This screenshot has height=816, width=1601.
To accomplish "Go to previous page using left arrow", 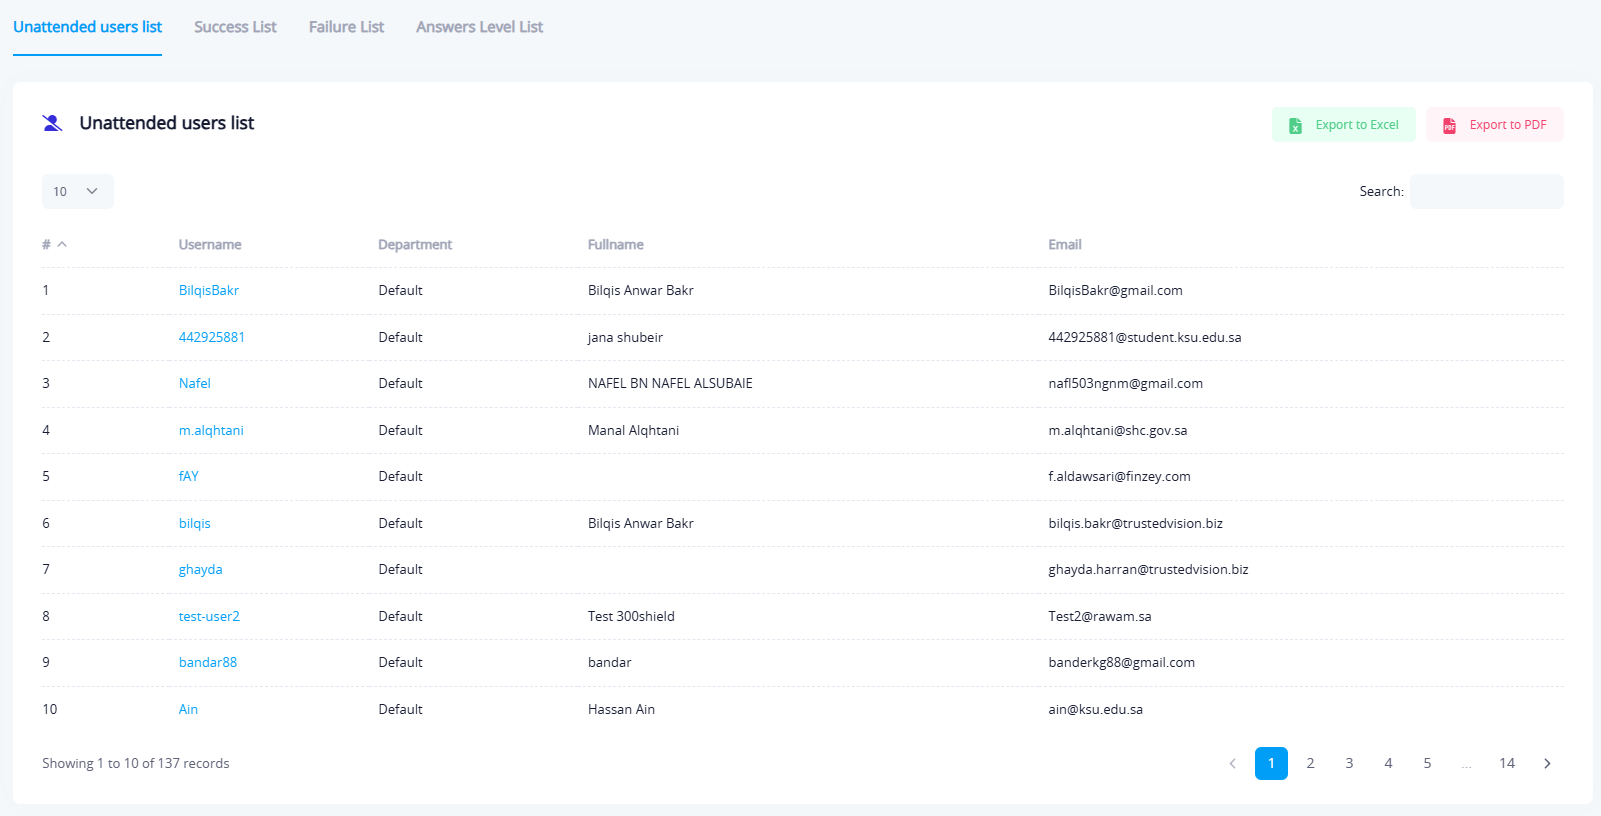I will [x=1232, y=763].
